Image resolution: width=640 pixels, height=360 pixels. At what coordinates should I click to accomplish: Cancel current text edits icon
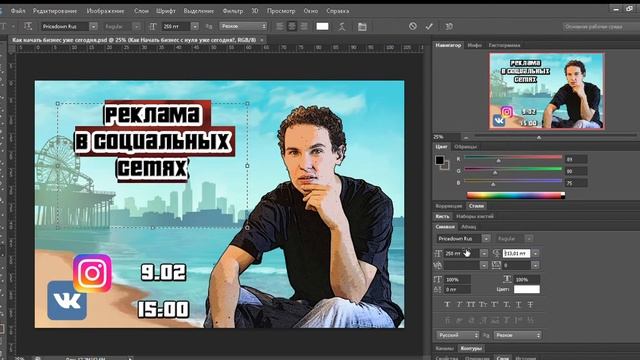(413, 26)
